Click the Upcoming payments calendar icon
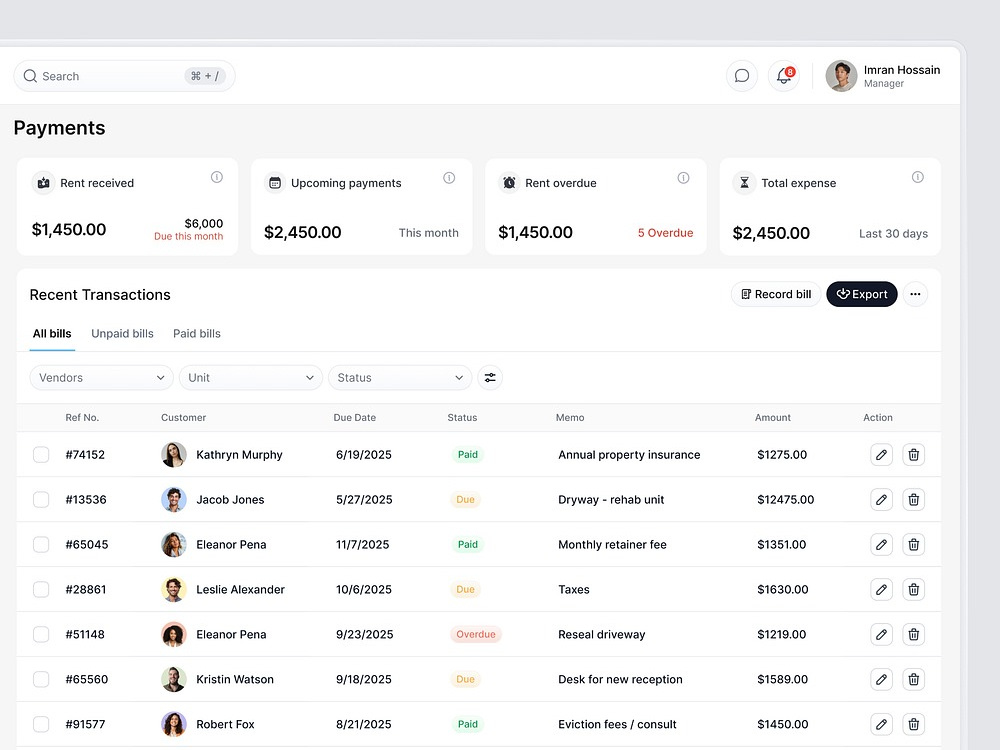1000x750 pixels. click(x=275, y=183)
